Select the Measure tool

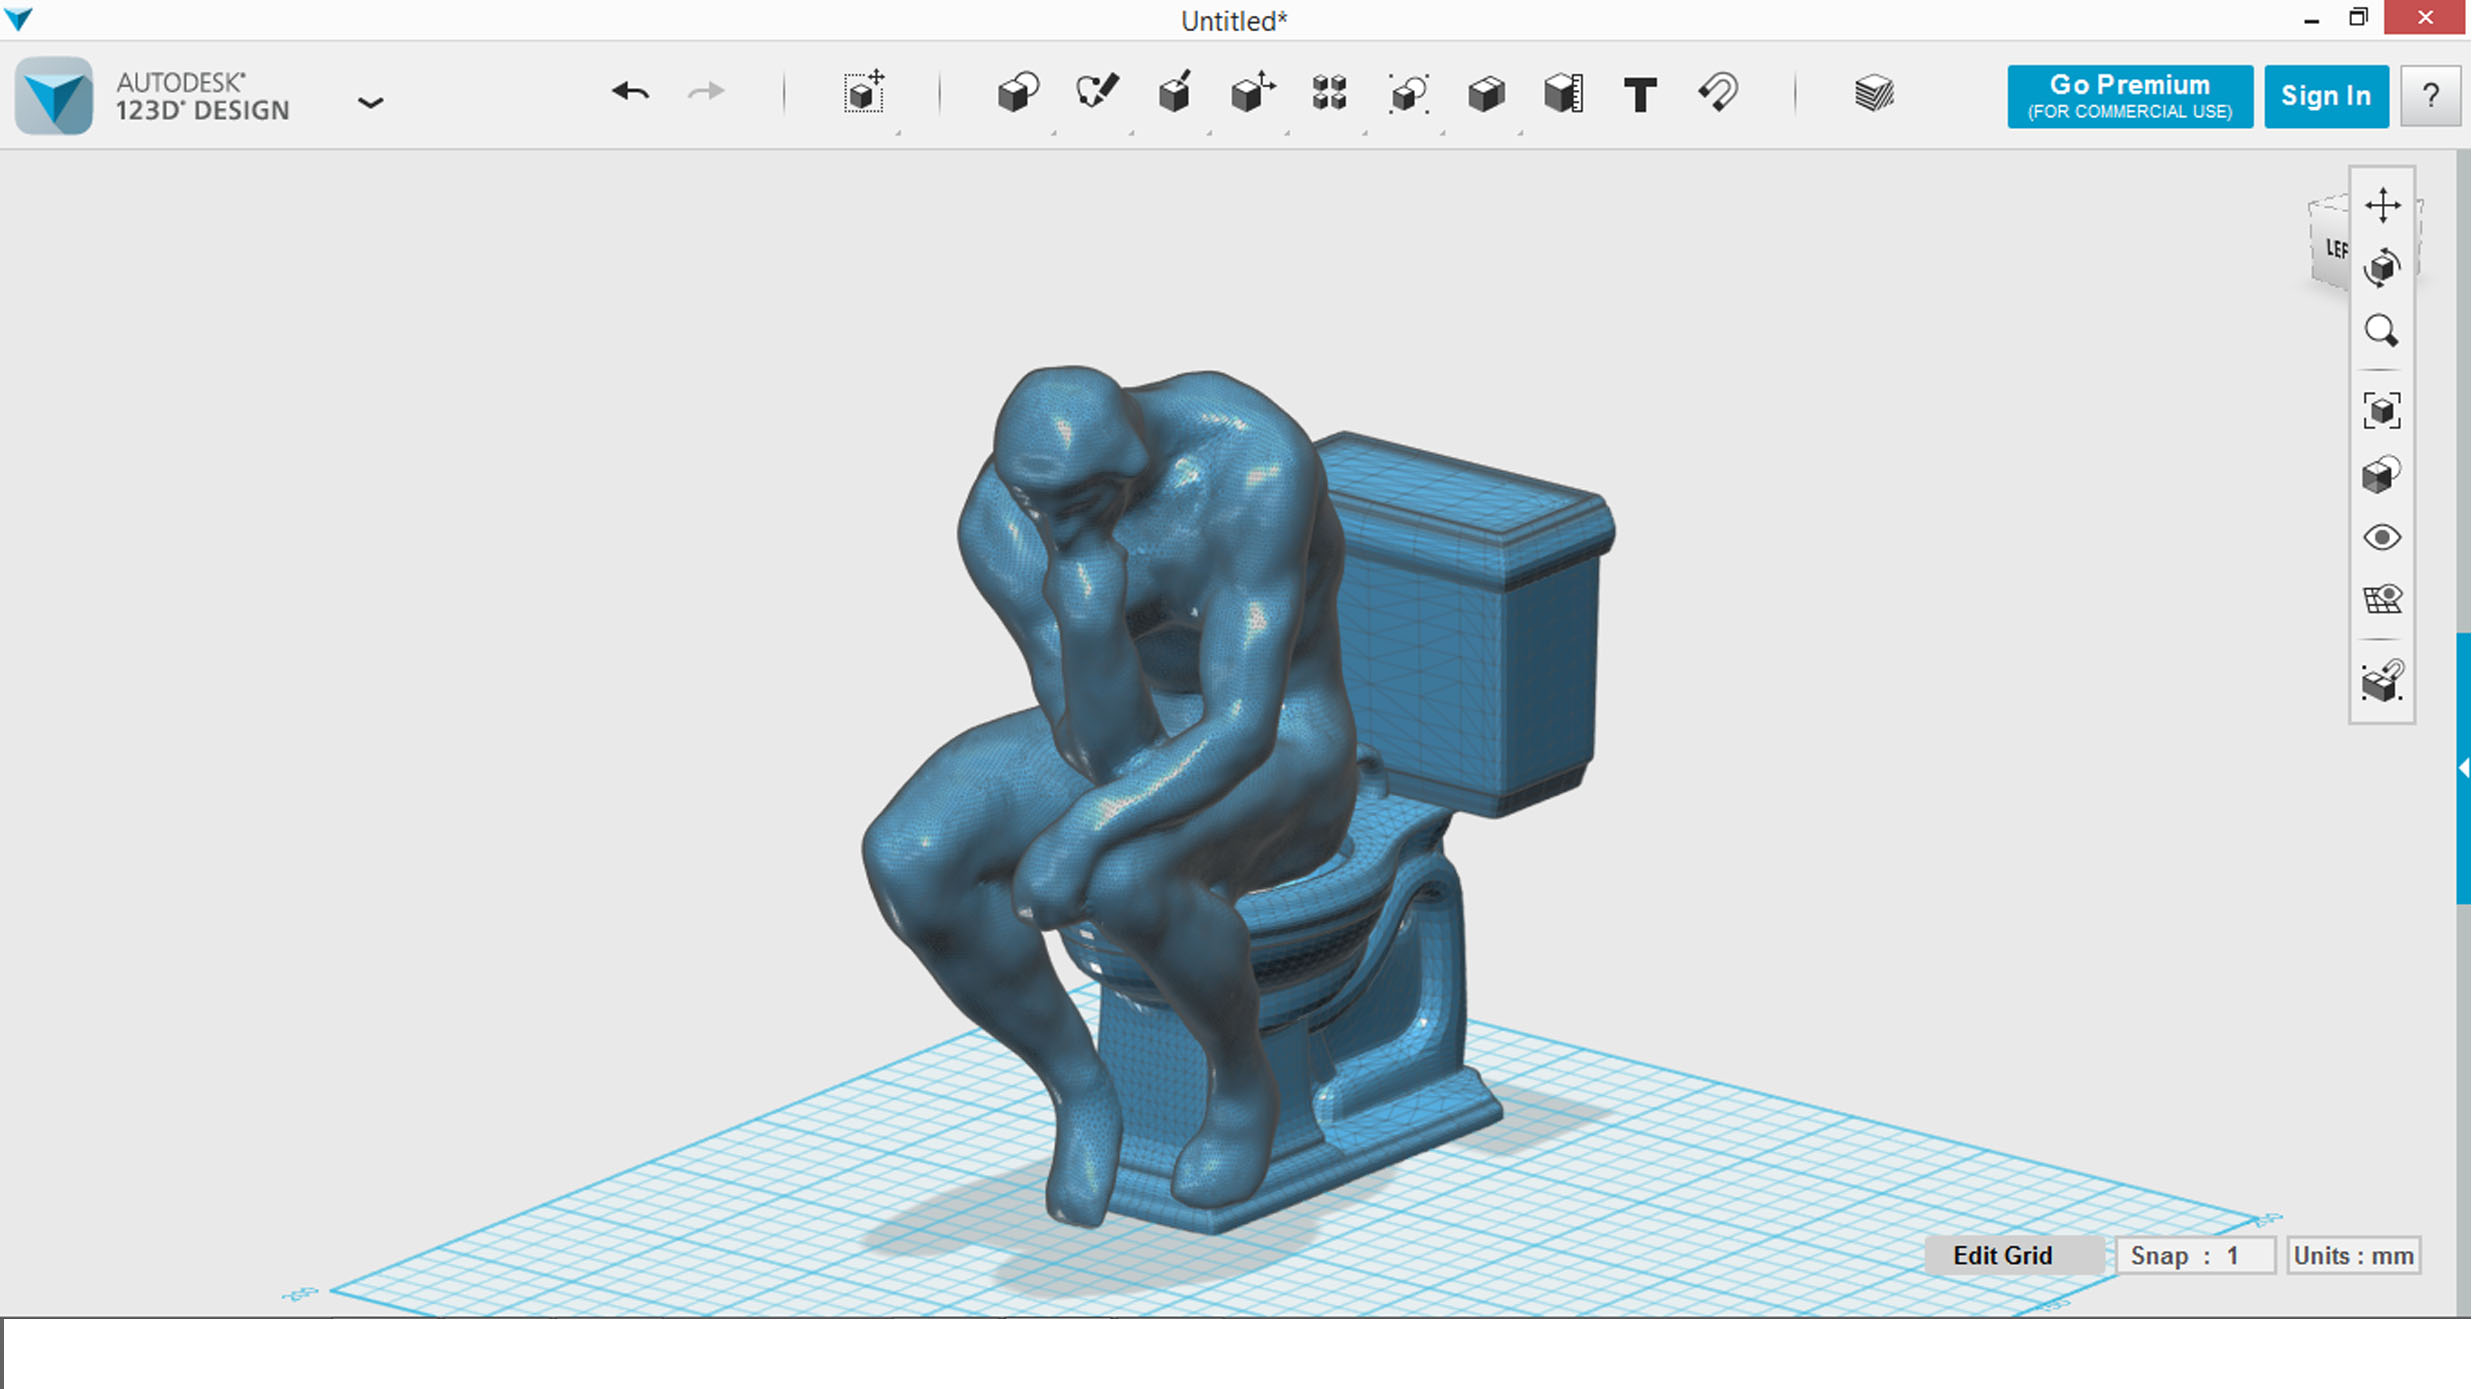click(1563, 93)
